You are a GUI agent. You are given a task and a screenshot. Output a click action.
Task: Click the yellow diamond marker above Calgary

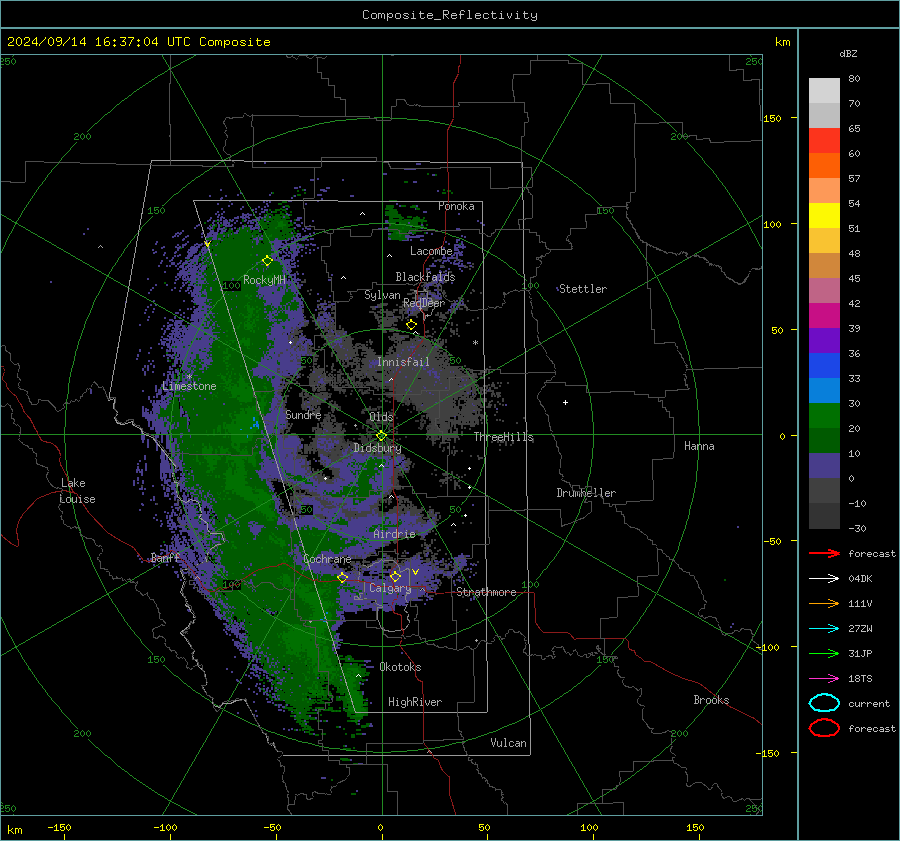(395, 576)
